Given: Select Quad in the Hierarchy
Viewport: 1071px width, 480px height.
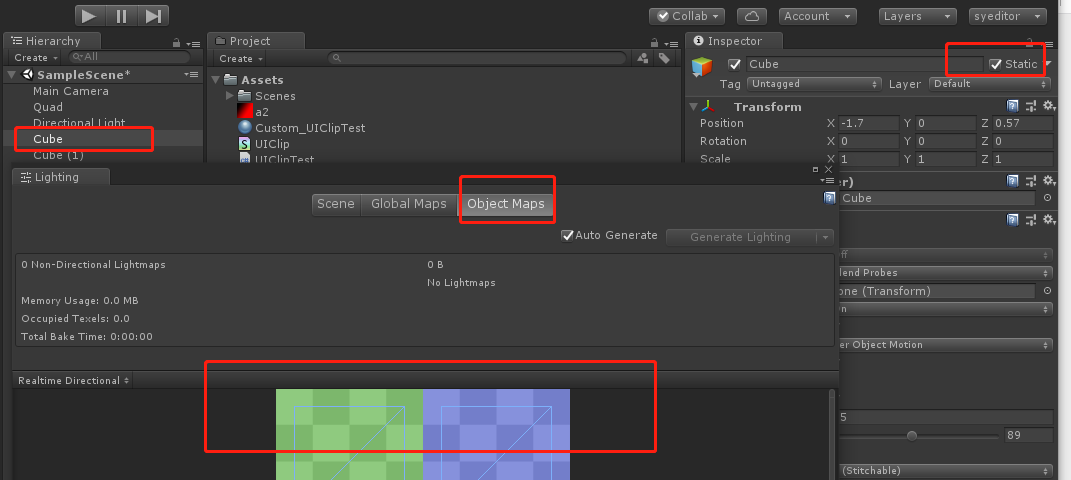Looking at the screenshot, I should click(48, 107).
